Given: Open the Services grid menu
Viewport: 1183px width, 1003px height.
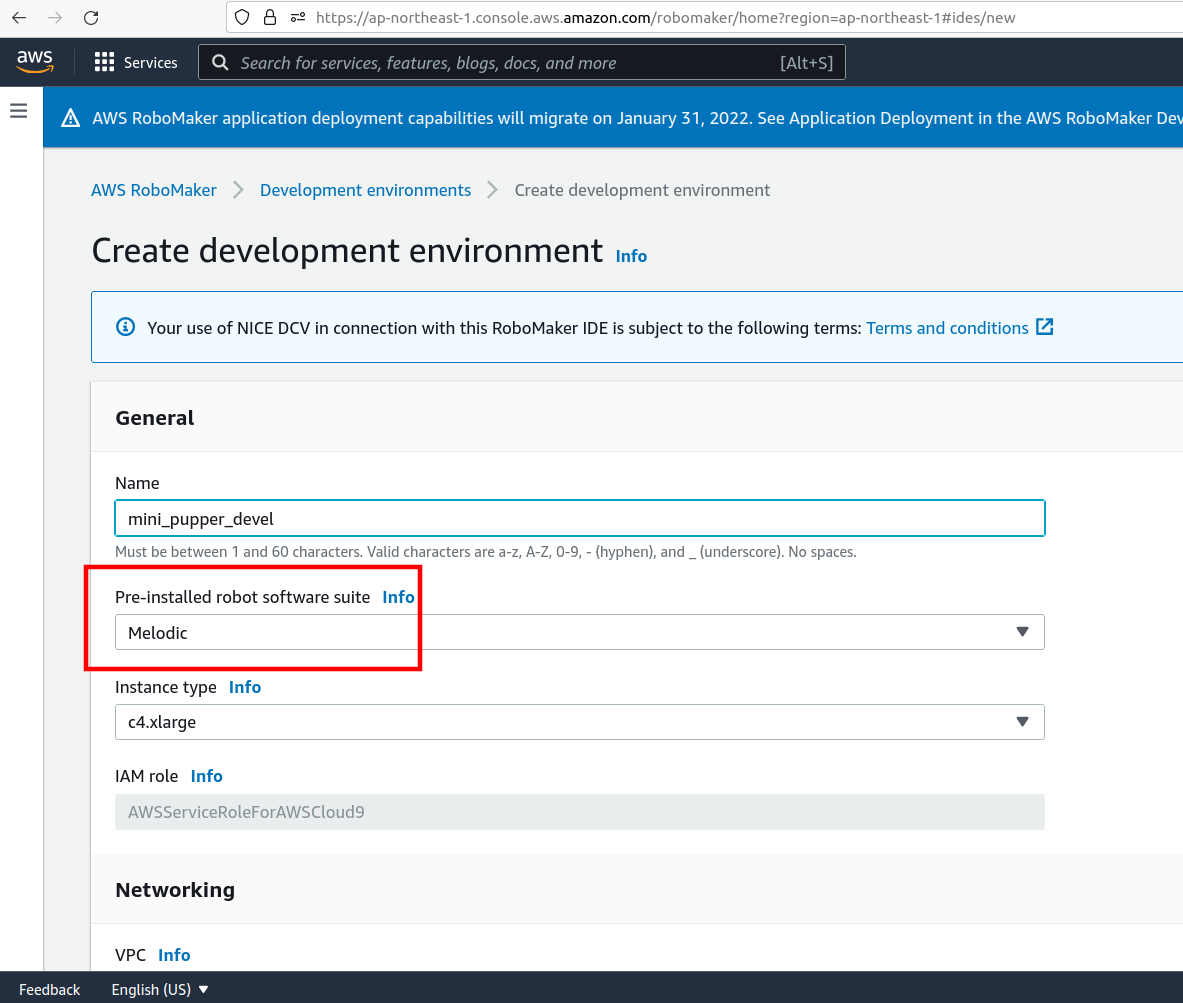Looking at the screenshot, I should (136, 63).
